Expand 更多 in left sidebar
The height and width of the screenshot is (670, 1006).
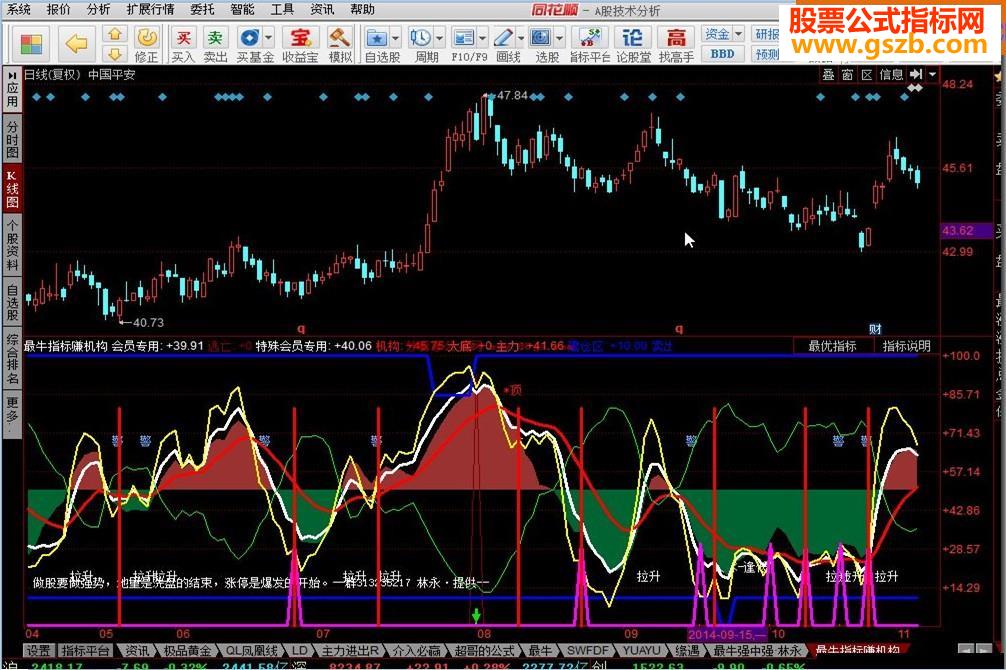pyautogui.click(x=12, y=413)
